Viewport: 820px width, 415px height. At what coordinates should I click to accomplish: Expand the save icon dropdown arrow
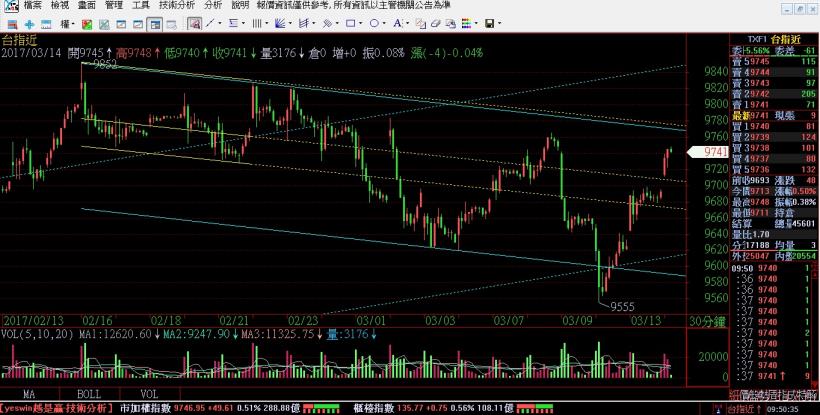(499, 23)
